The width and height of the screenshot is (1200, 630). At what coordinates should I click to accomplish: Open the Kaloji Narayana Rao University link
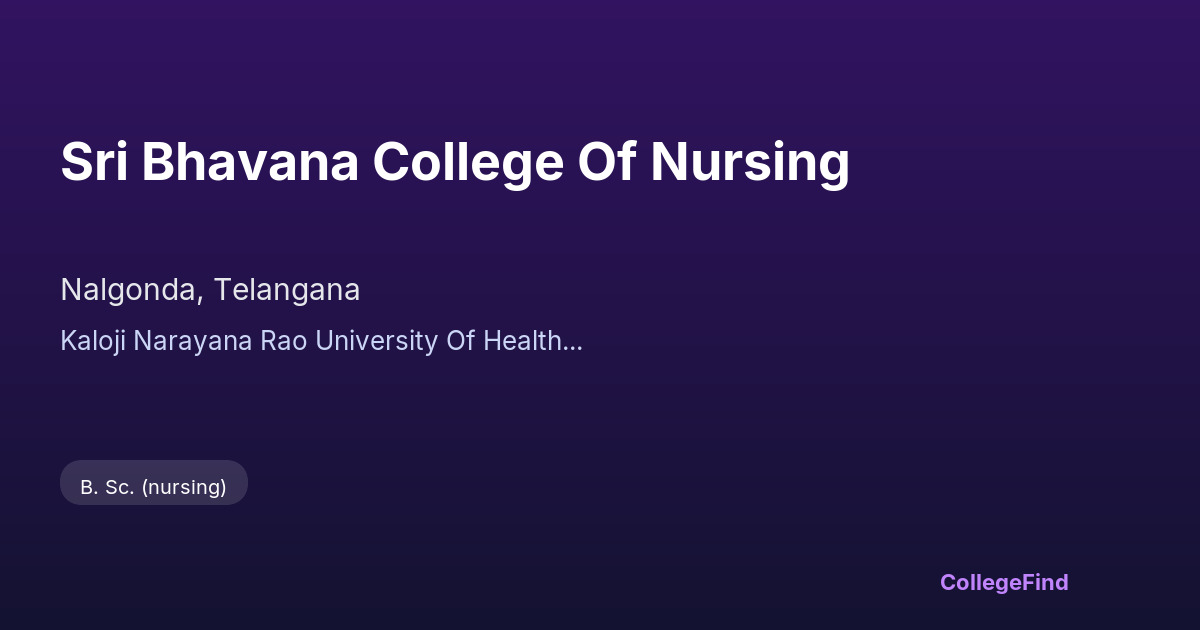[x=310, y=341]
